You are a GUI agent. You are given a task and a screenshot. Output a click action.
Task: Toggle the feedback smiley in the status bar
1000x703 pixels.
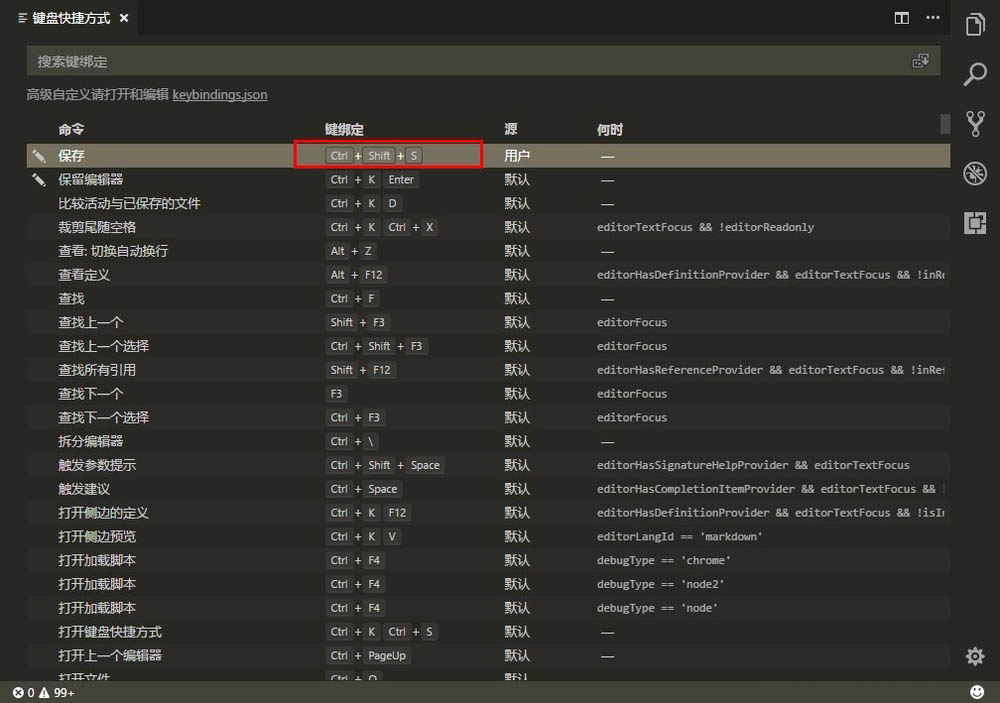click(x=977, y=691)
